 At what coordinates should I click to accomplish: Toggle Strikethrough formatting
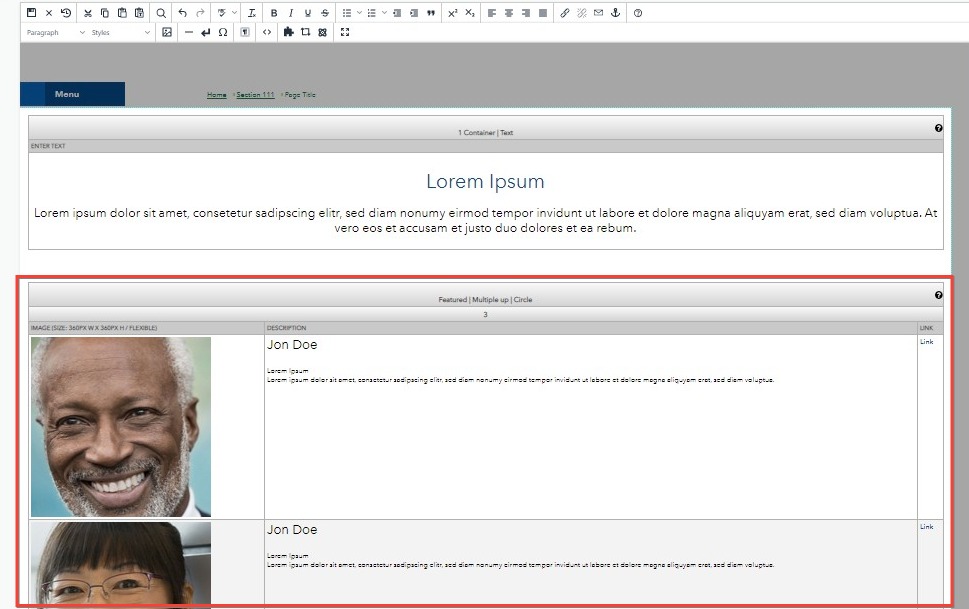325,12
